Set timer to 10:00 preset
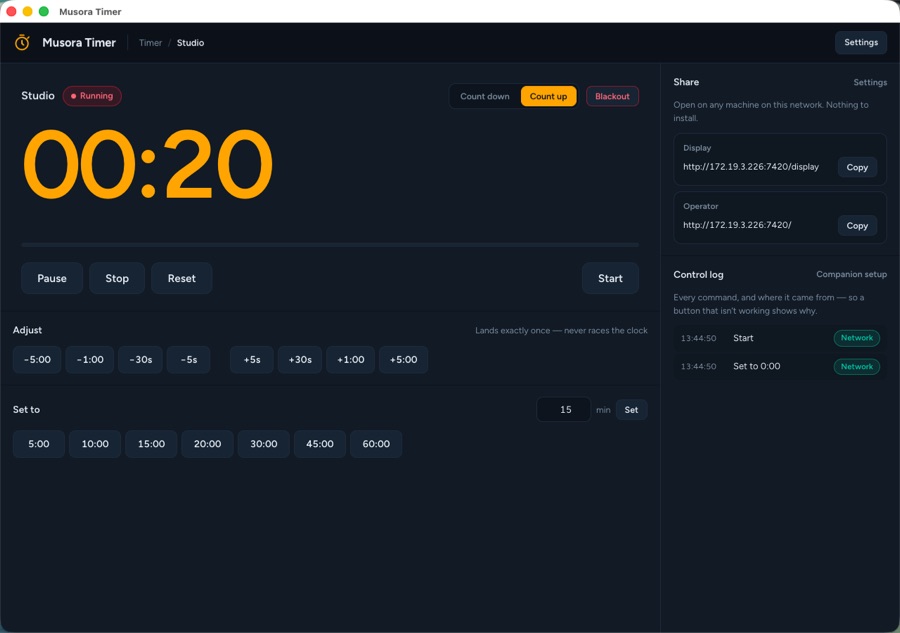The height and width of the screenshot is (633, 900). pyautogui.click(x=95, y=444)
